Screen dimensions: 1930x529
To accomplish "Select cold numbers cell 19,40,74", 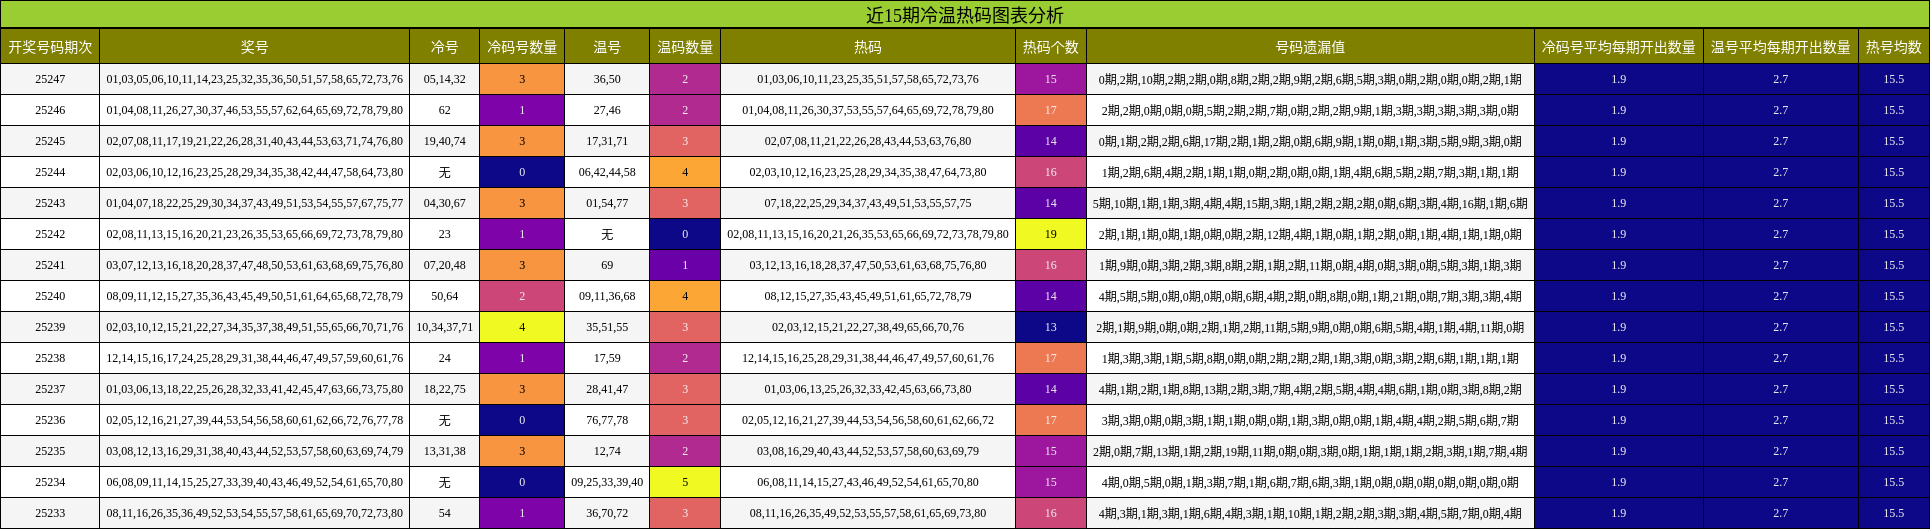I will (445, 141).
